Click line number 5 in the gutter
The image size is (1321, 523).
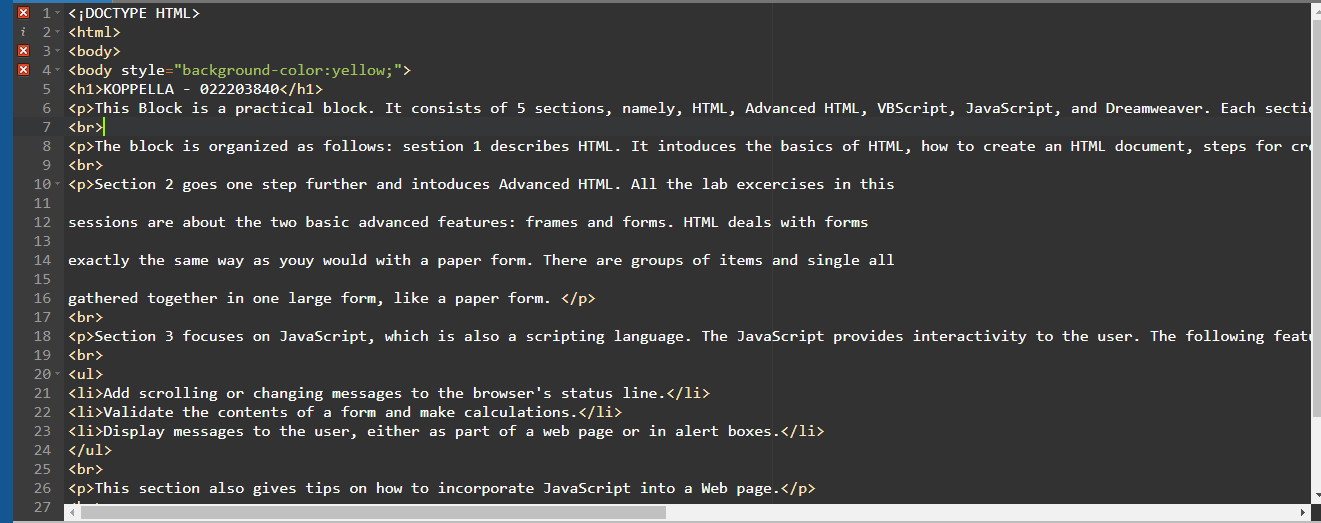point(46,89)
